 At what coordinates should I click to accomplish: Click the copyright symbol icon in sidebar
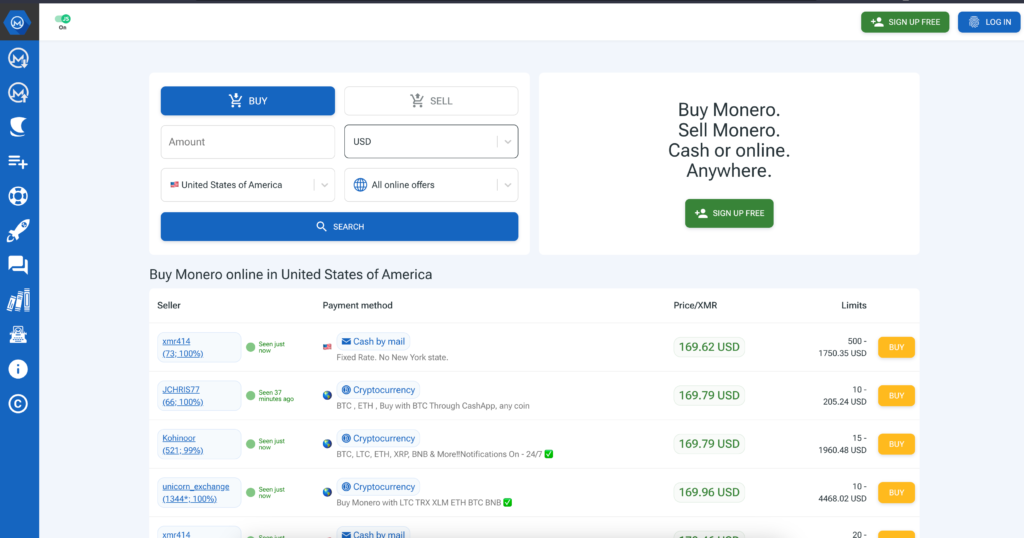pyautogui.click(x=18, y=404)
